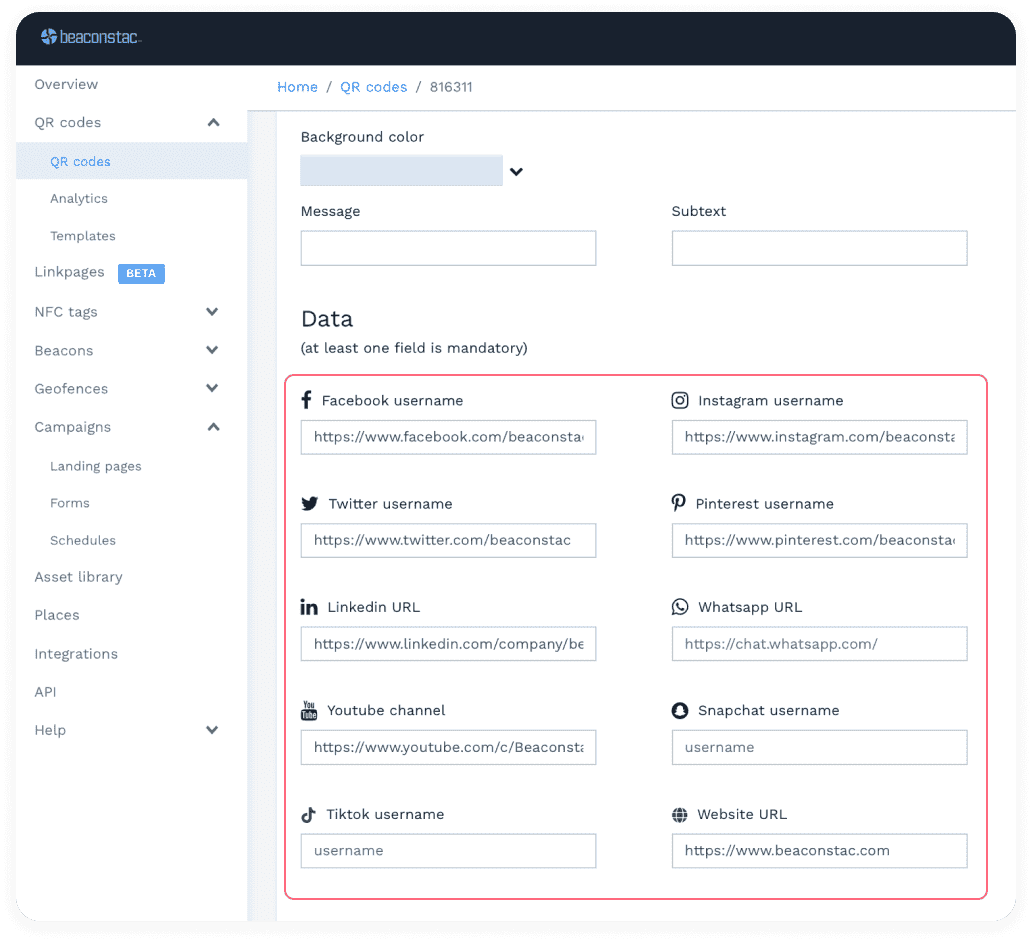Open Templates in the sidebar
Viewport: 1032px width, 942px height.
tap(83, 236)
